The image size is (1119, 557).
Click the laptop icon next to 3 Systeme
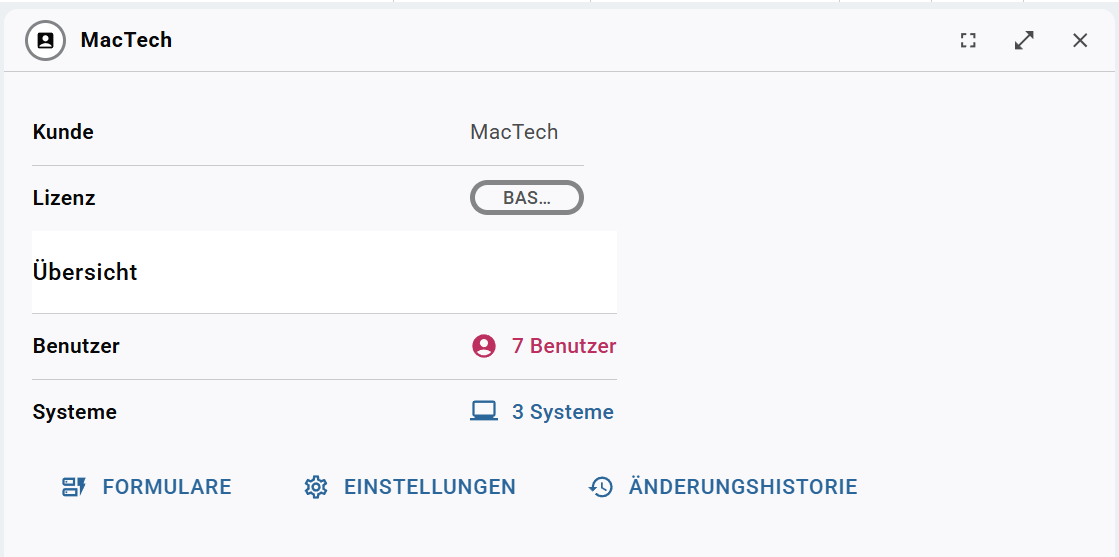point(484,411)
